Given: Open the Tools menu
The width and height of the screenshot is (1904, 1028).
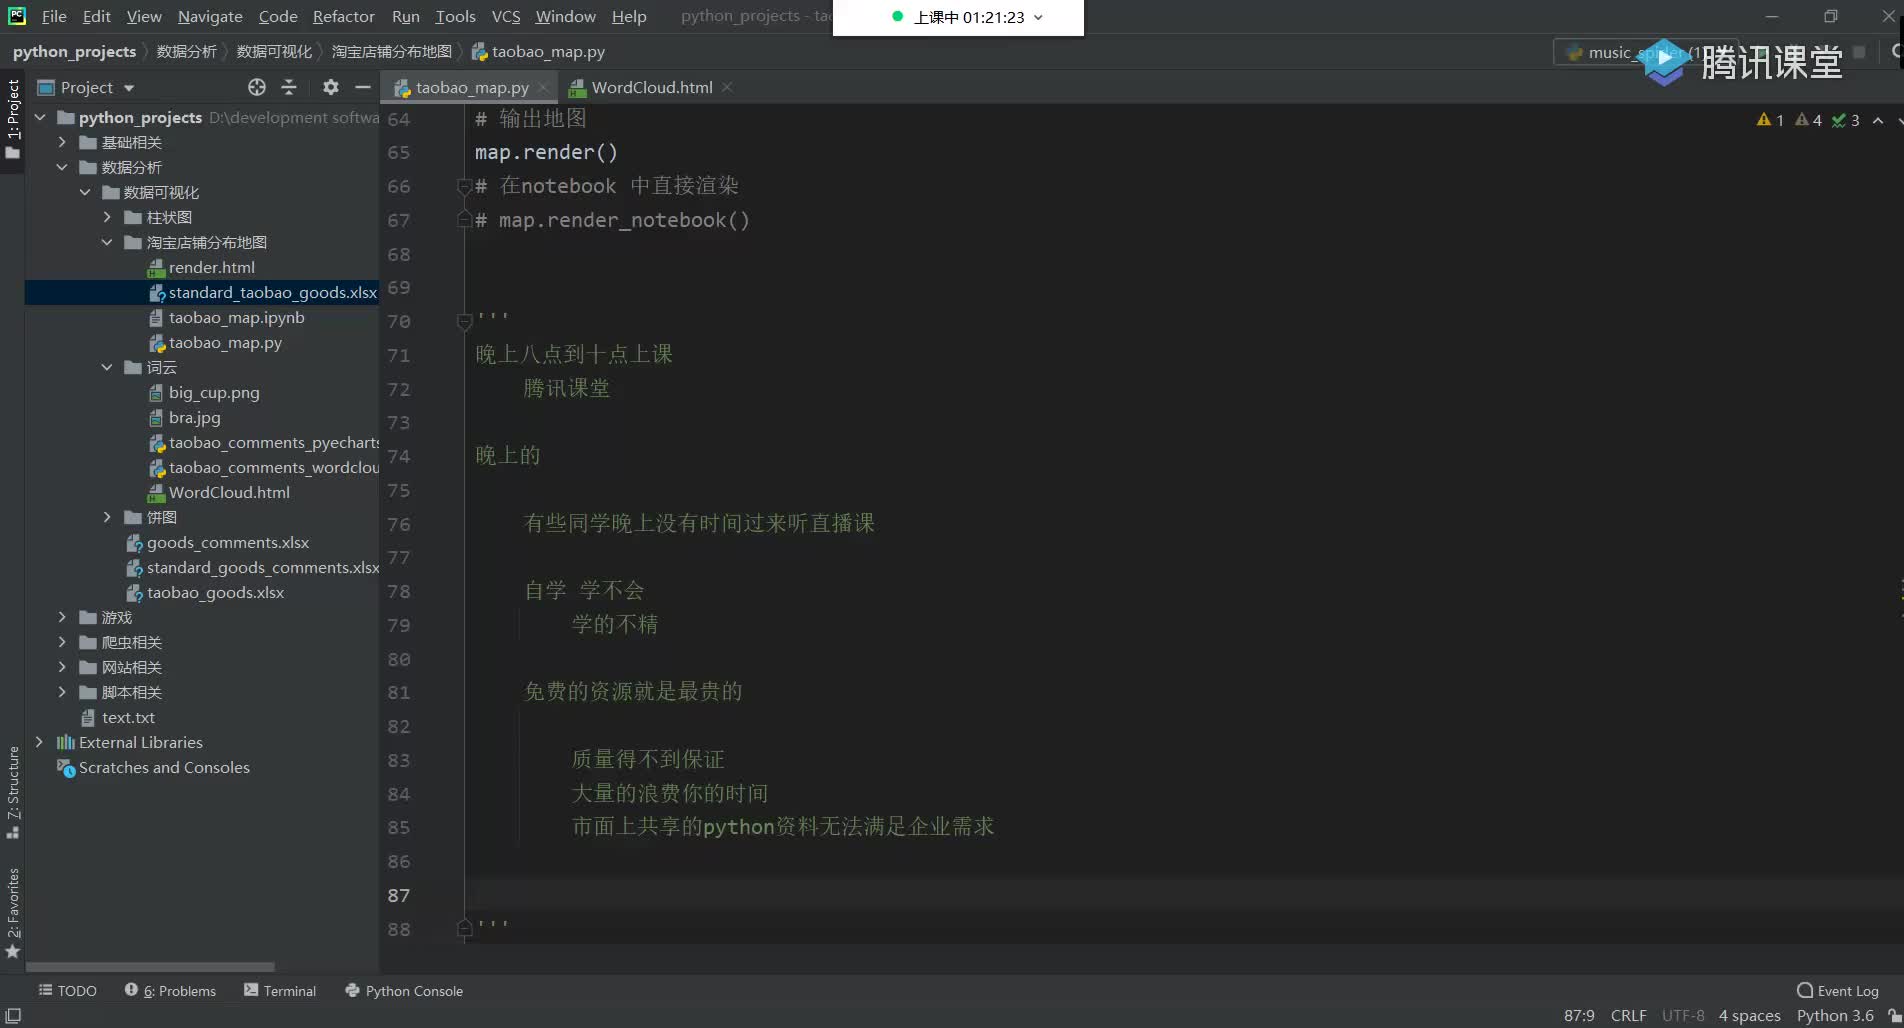Looking at the screenshot, I should coord(455,16).
